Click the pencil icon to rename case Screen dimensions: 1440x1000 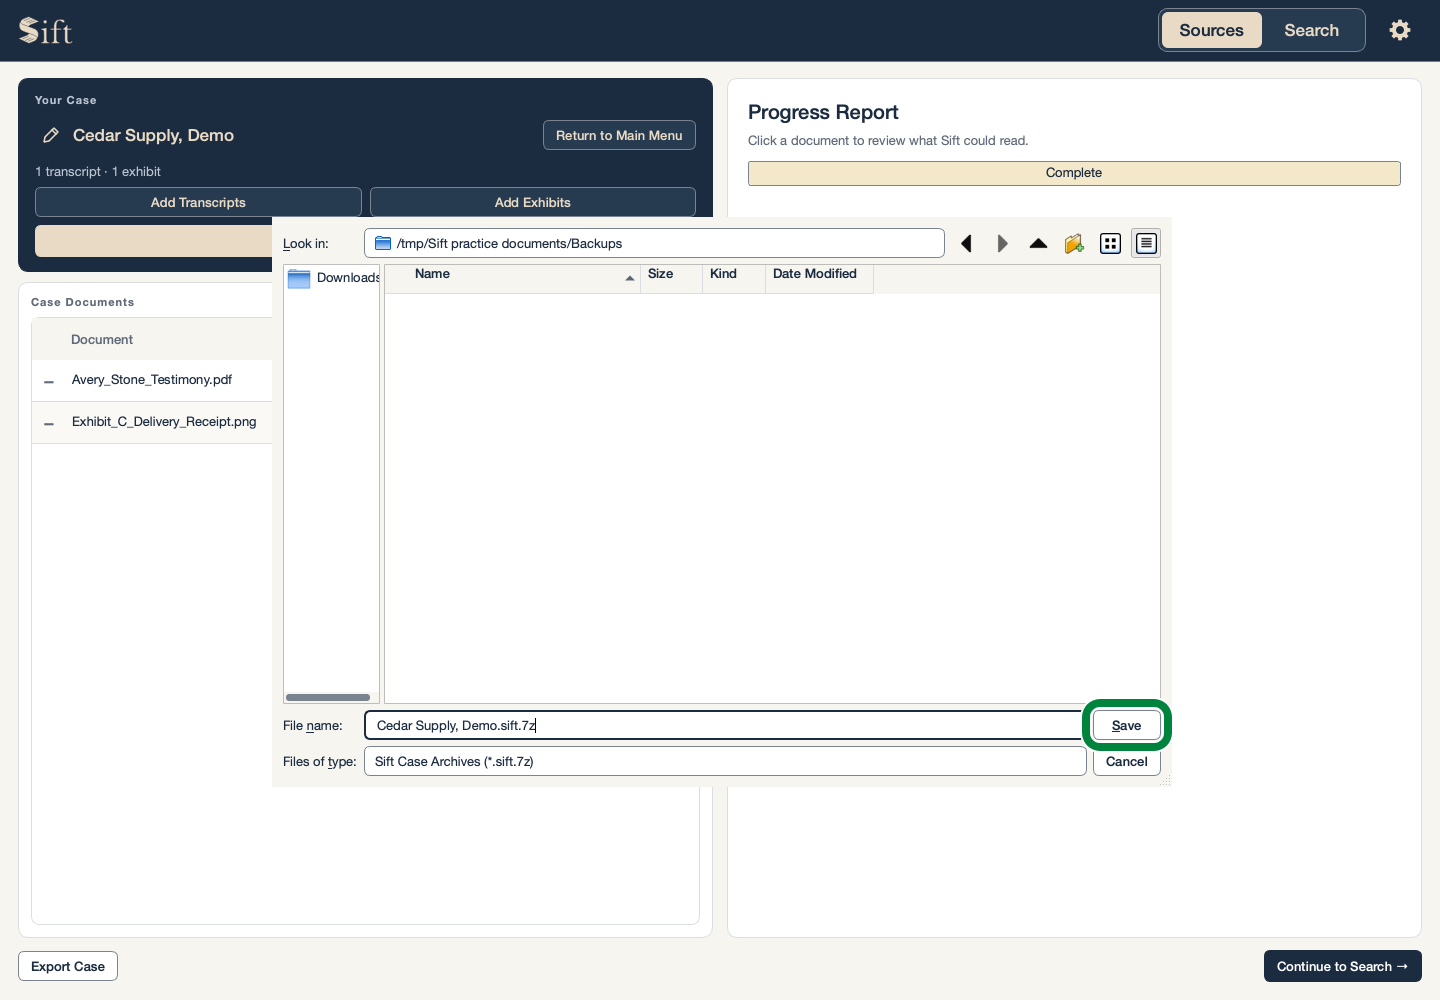51,135
